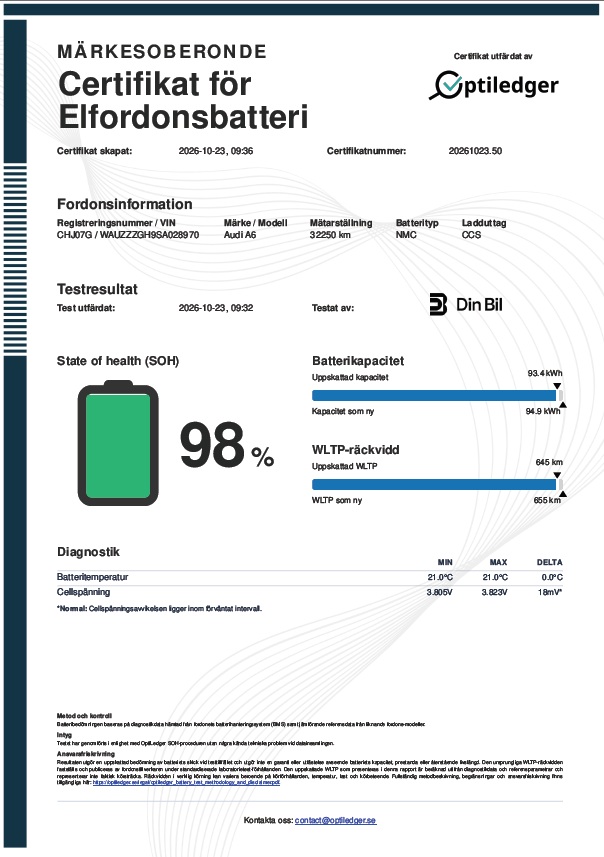604x857 pixels.
Task: Select the Batteritemperatur delta 0.0°C
Action: coord(552,577)
